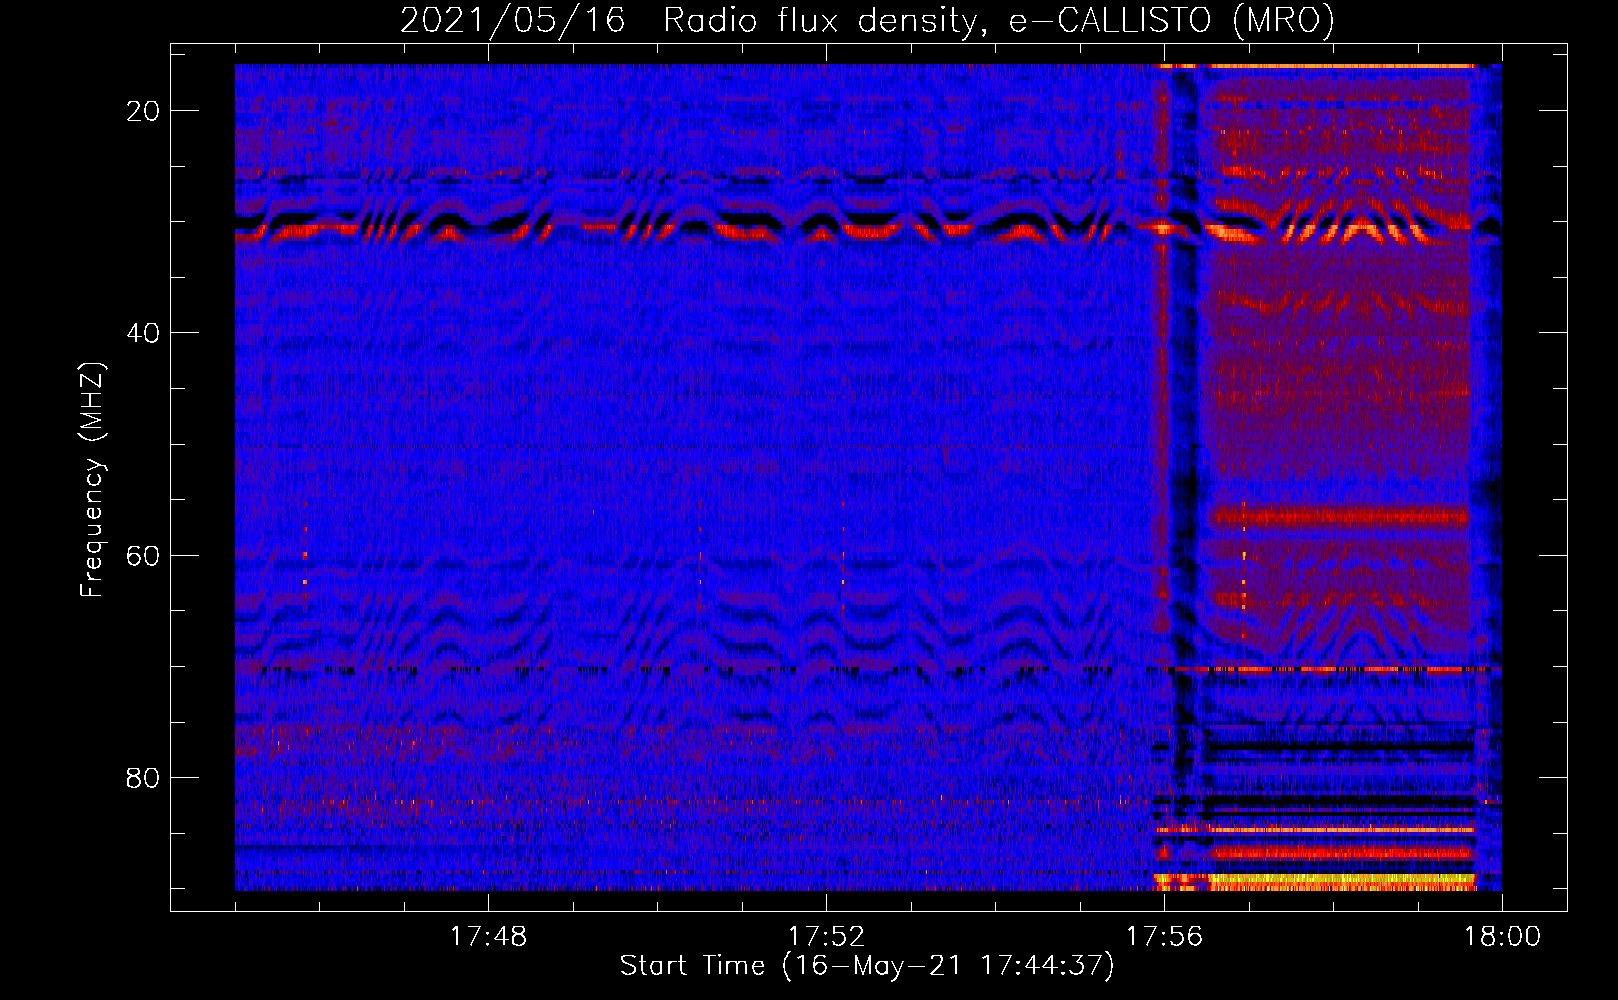
Task: Click the time tick label '17:56'
Action: point(1164,937)
